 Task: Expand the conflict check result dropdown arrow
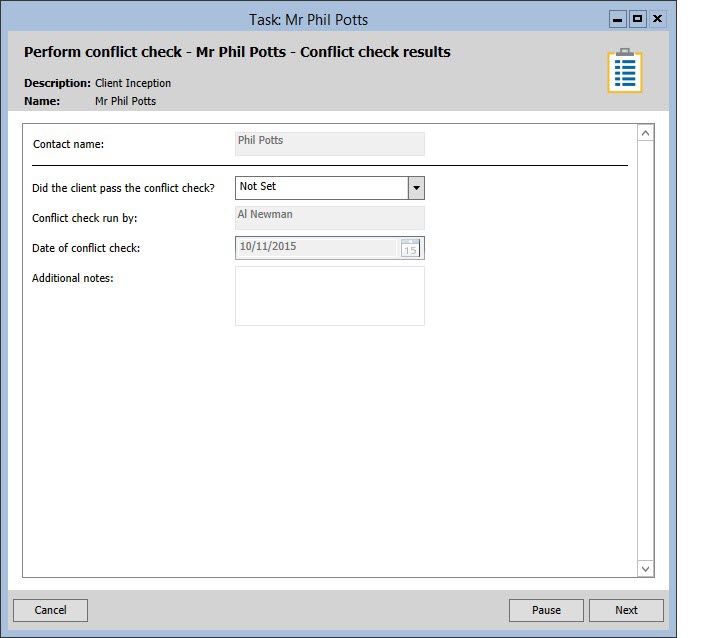coord(416,188)
